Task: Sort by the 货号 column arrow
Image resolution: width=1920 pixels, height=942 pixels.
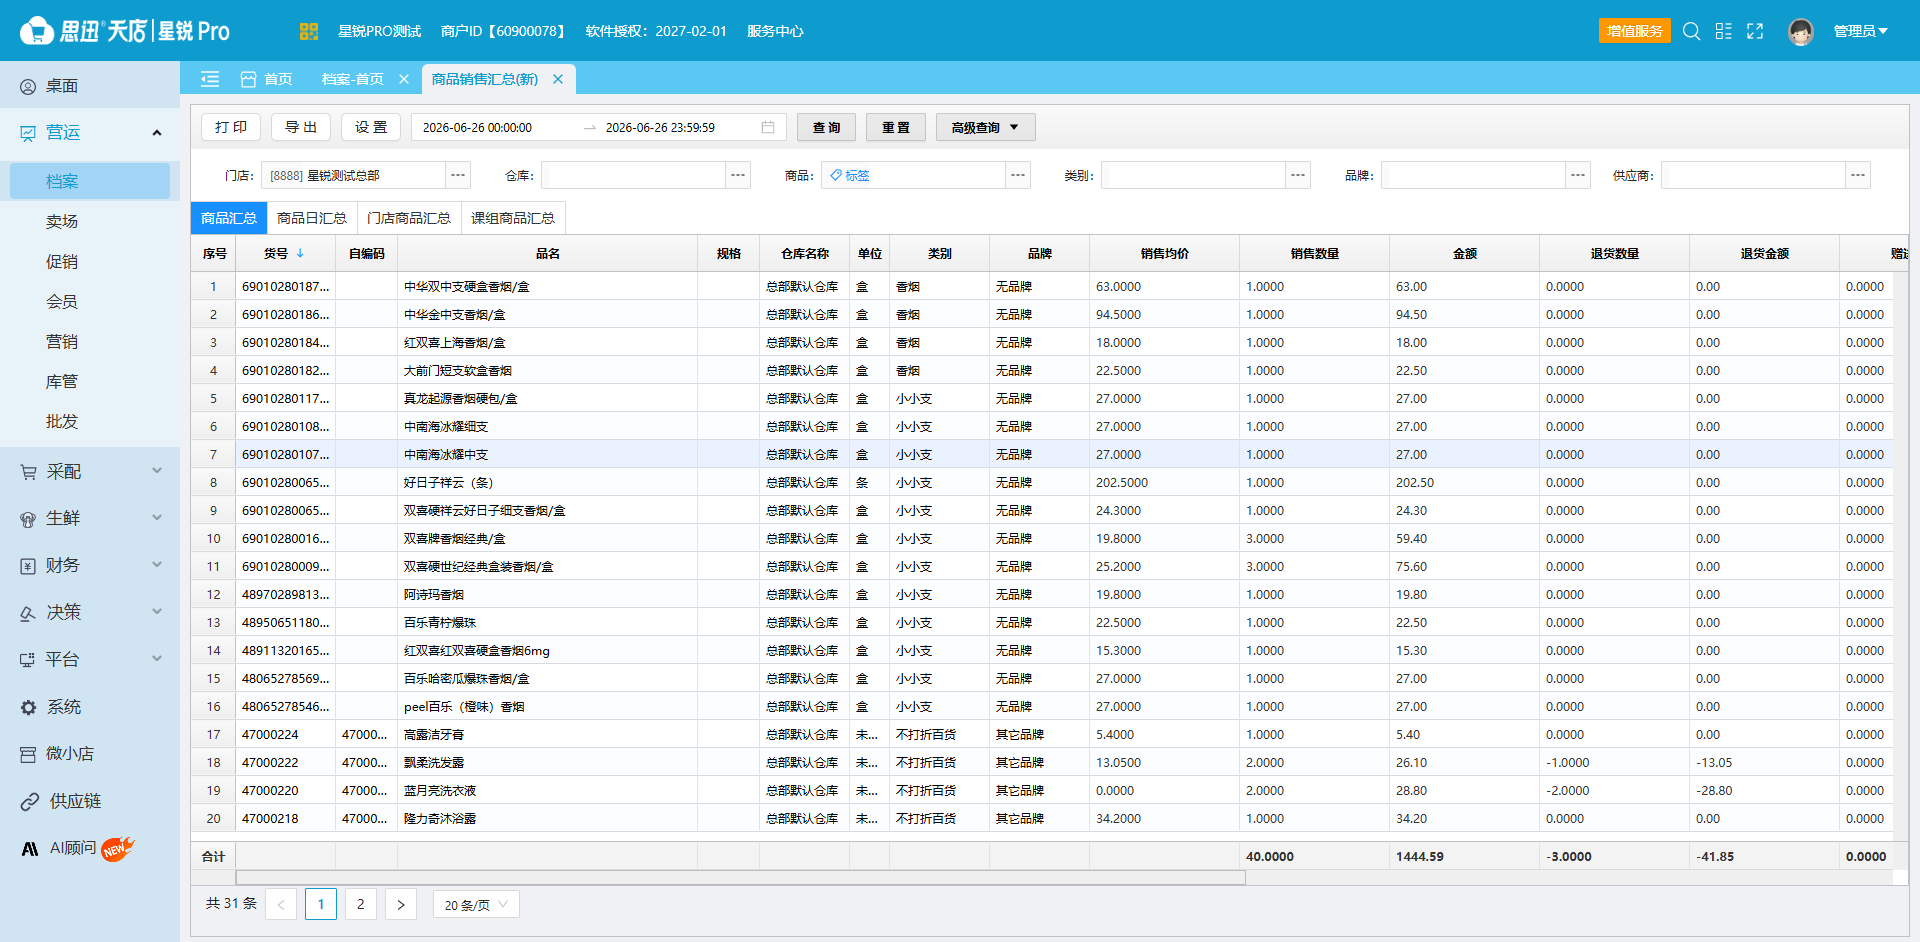Action: coord(300,253)
